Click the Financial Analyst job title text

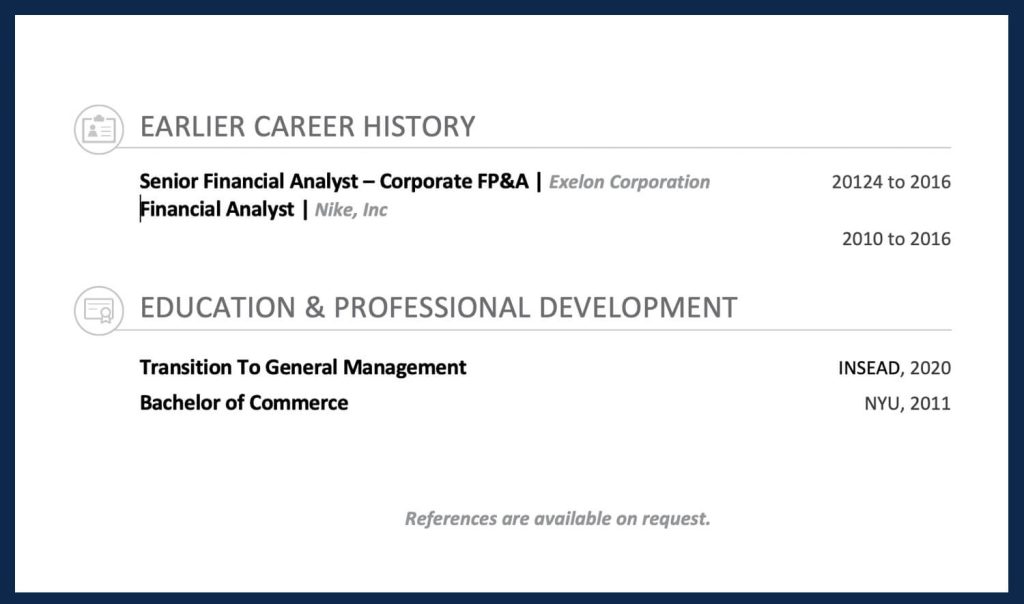[218, 210]
